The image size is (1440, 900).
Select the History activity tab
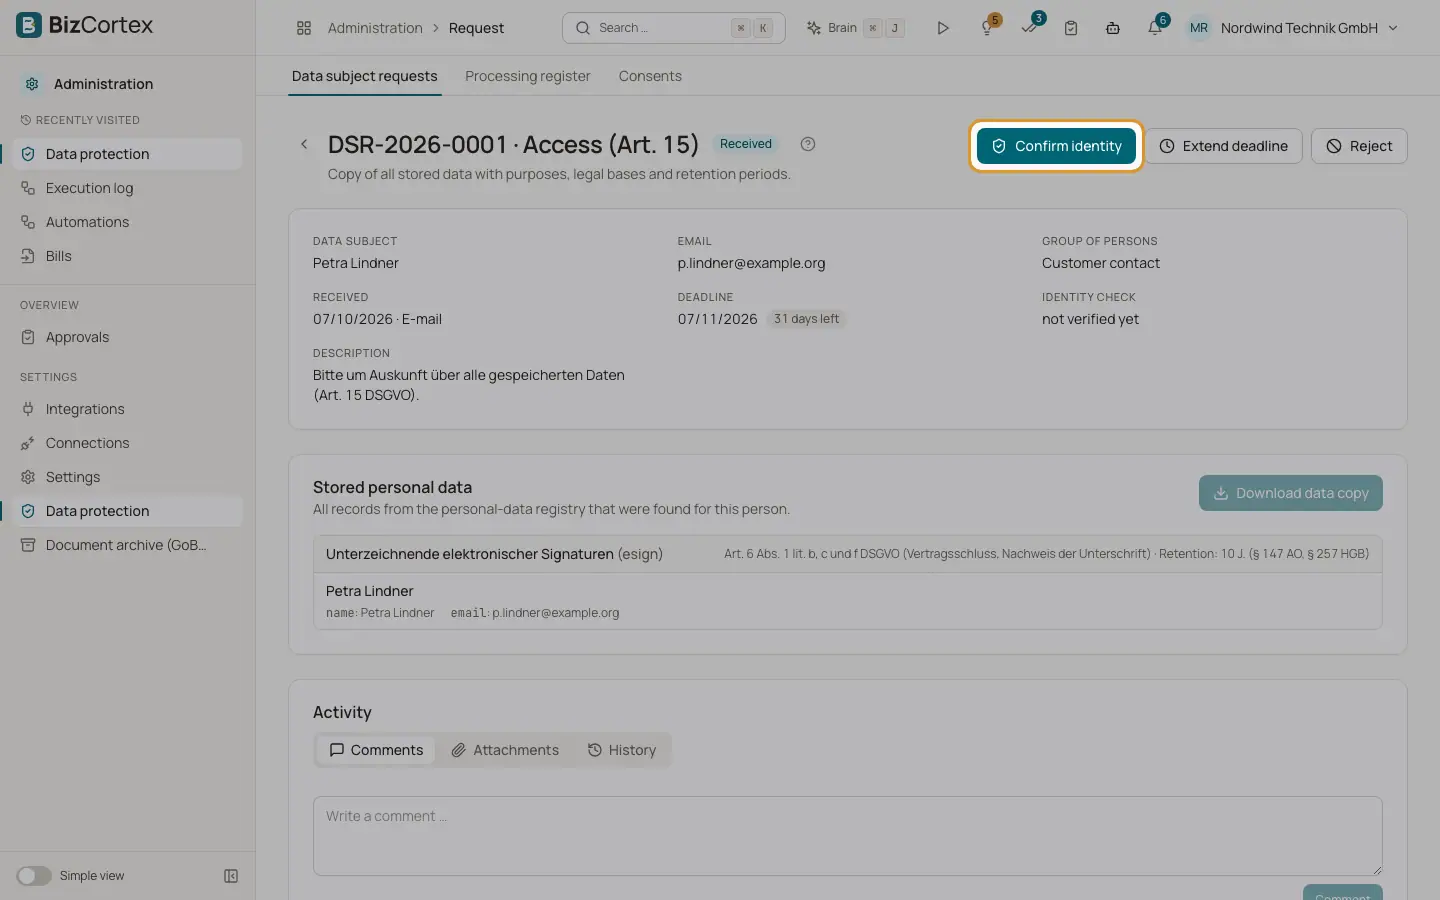click(622, 750)
